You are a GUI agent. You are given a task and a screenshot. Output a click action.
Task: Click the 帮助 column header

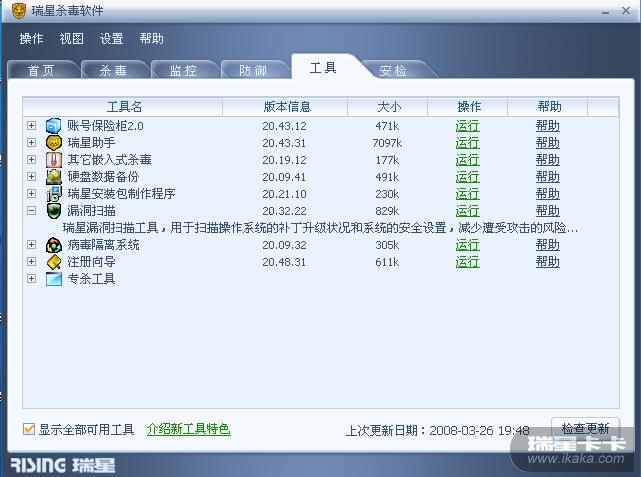tap(548, 107)
